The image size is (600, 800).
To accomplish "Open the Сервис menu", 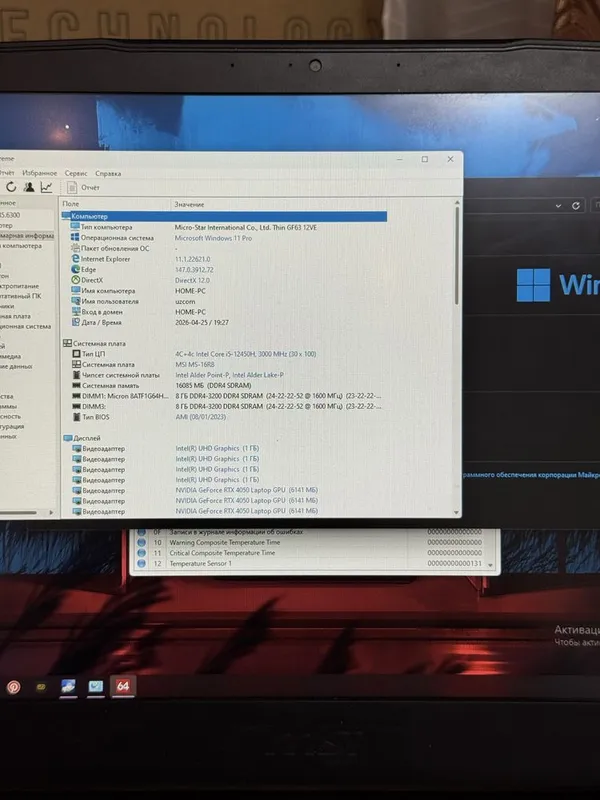I will pos(76,173).
